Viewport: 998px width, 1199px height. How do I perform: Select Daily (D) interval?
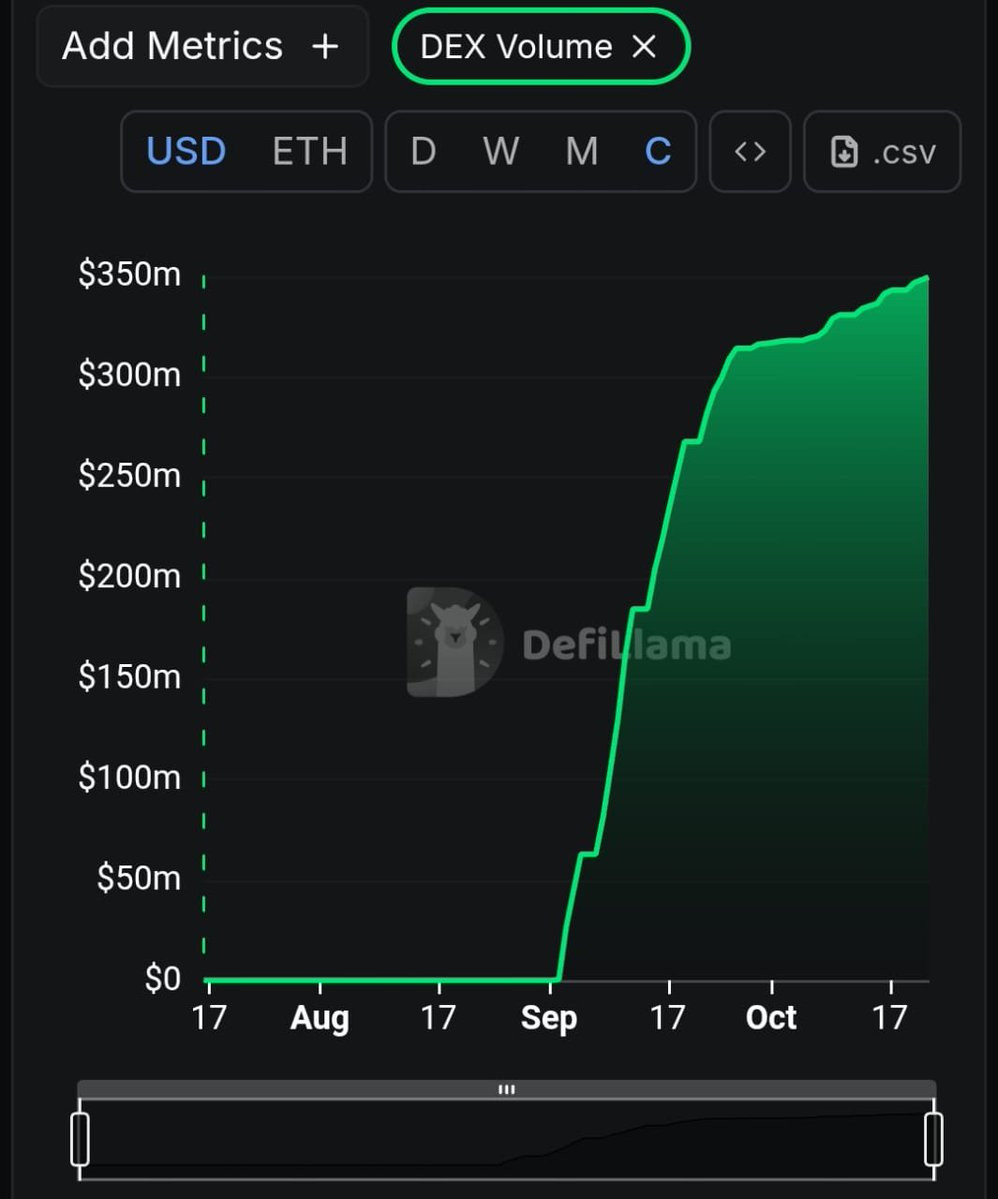423,151
